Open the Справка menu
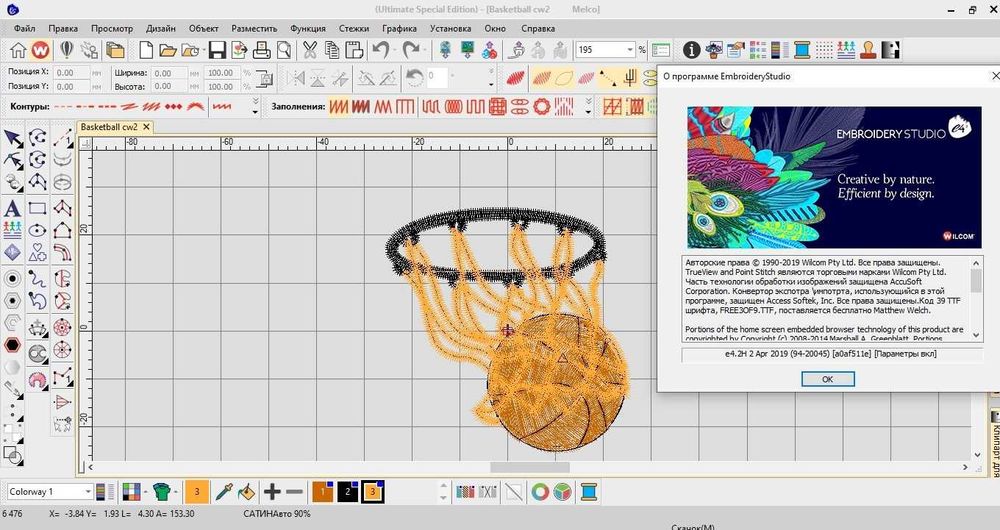The width and height of the screenshot is (1000, 530). [x=538, y=28]
